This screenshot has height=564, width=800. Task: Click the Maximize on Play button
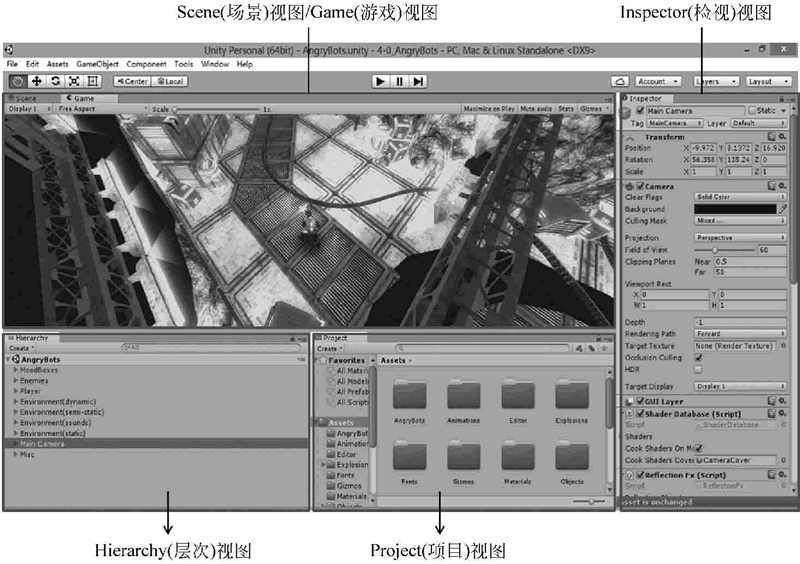point(488,108)
